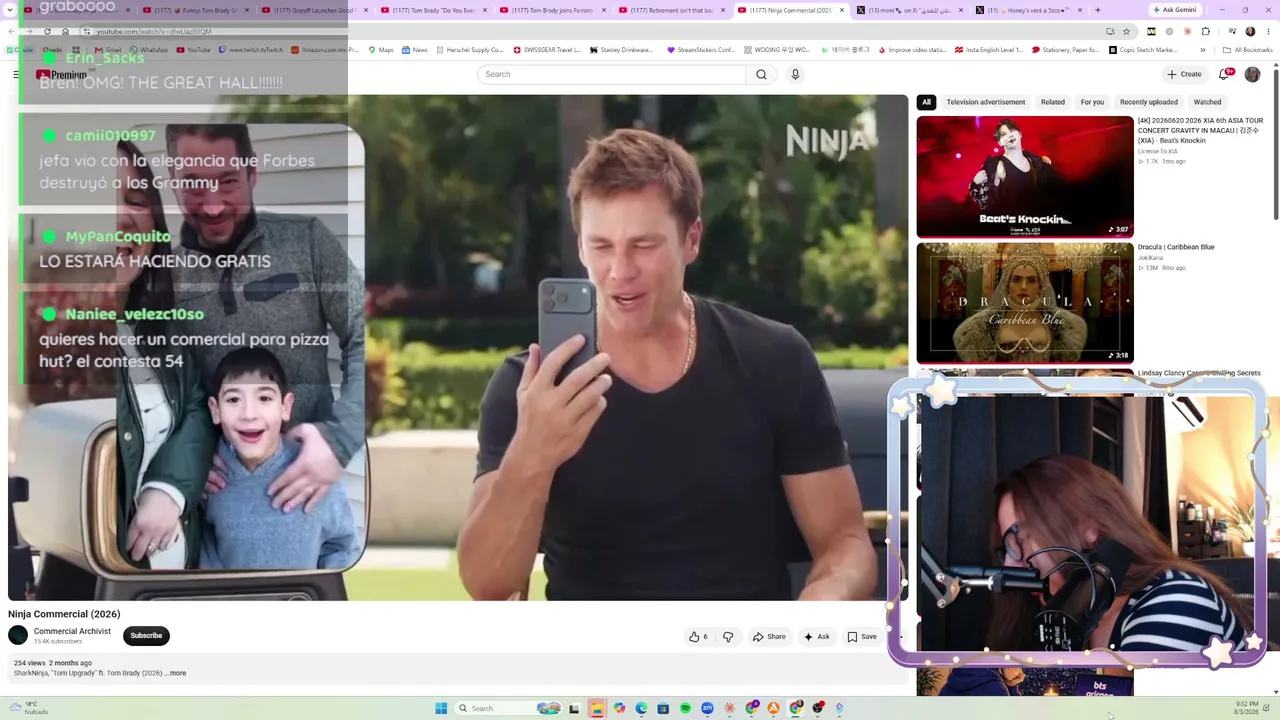Switch to the Tom Brady "Do You Even" tab

pyautogui.click(x=433, y=10)
